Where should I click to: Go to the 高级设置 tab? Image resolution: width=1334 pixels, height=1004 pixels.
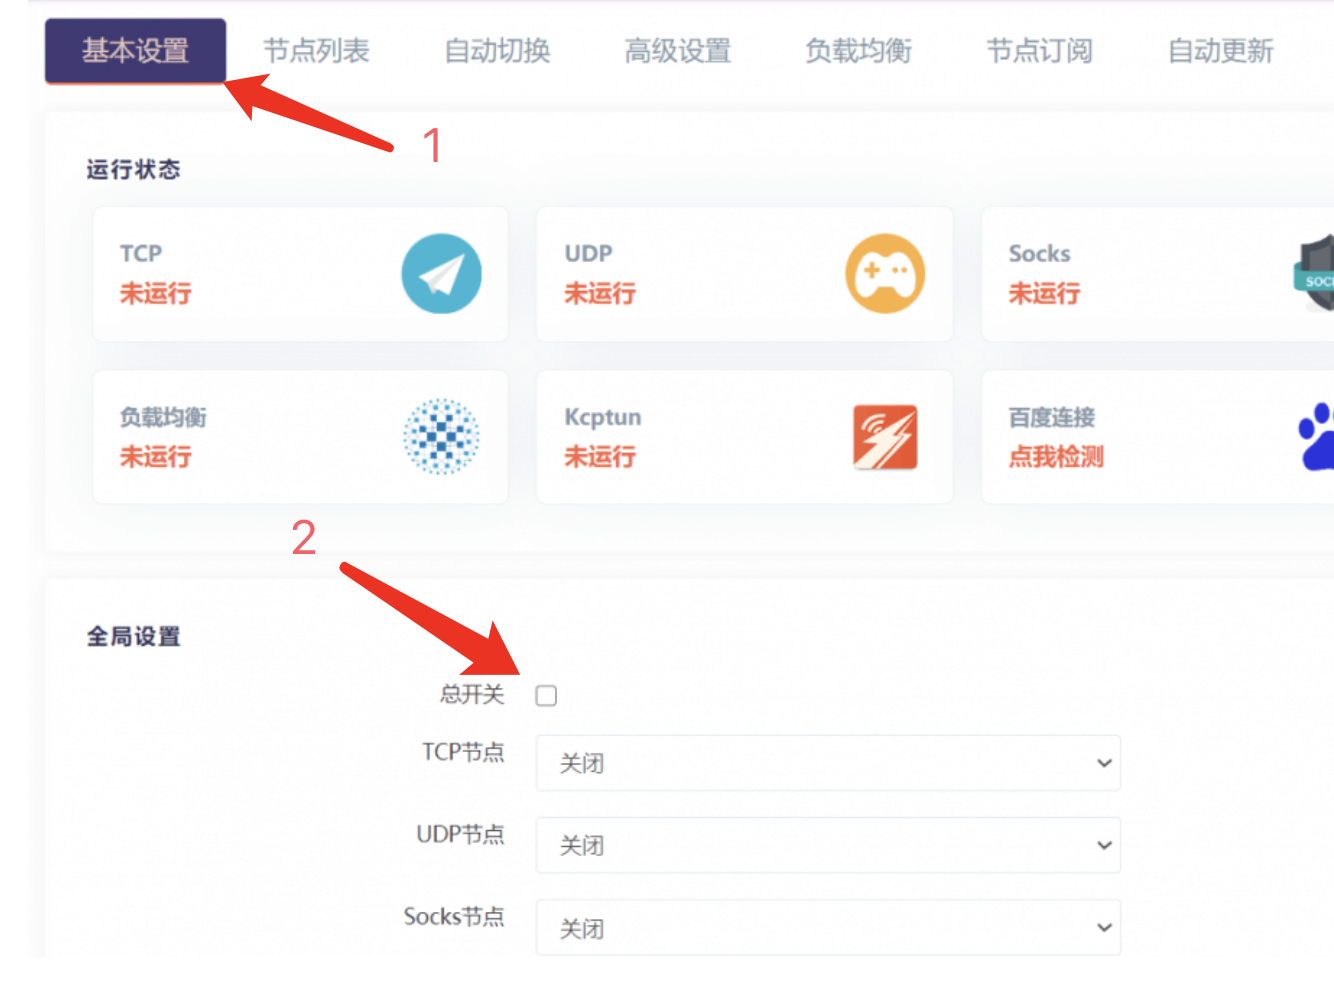click(677, 51)
